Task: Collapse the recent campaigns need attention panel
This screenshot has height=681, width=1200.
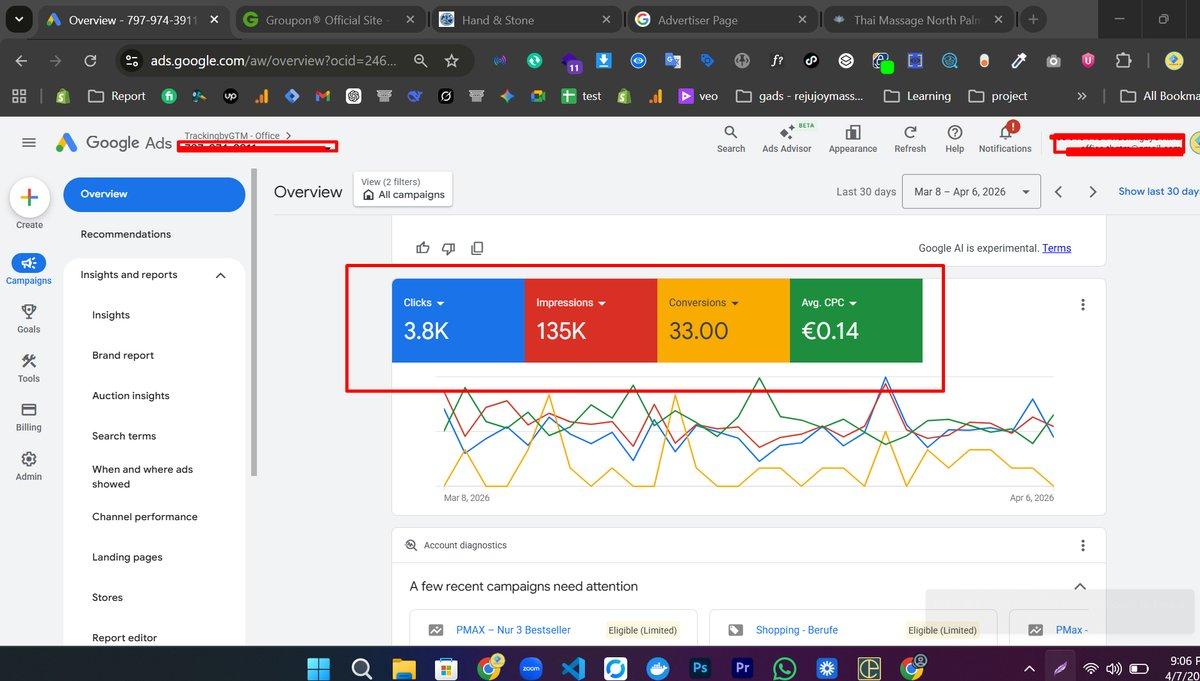Action: [1079, 586]
